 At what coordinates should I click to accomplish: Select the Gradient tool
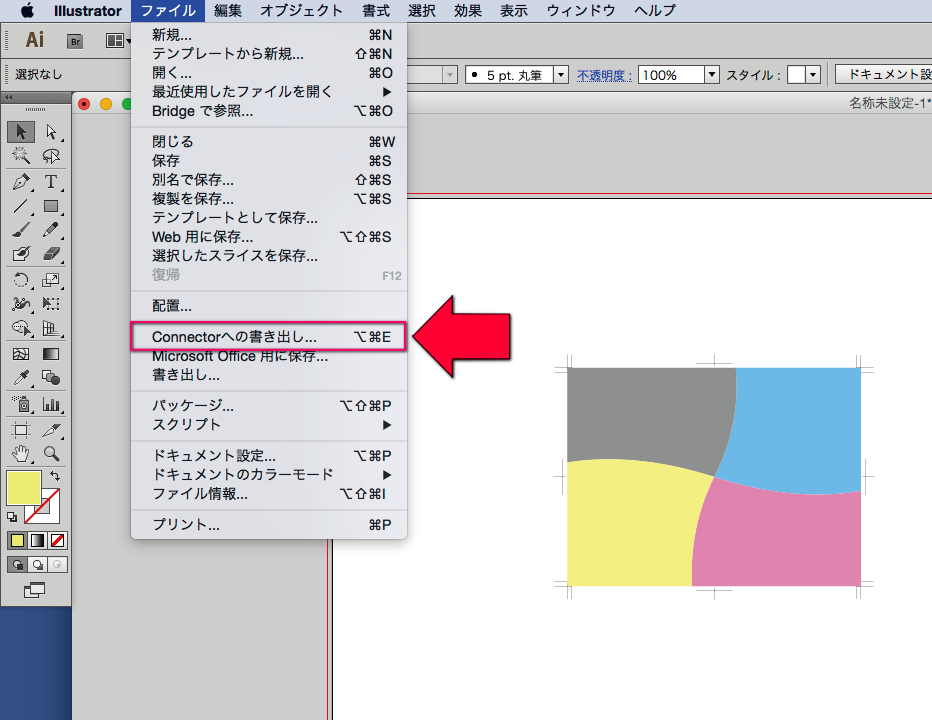click(x=51, y=354)
